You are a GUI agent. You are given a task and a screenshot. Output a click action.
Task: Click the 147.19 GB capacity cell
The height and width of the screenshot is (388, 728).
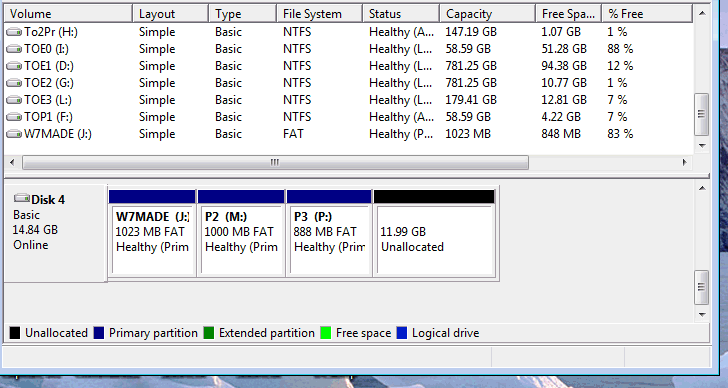point(471,32)
